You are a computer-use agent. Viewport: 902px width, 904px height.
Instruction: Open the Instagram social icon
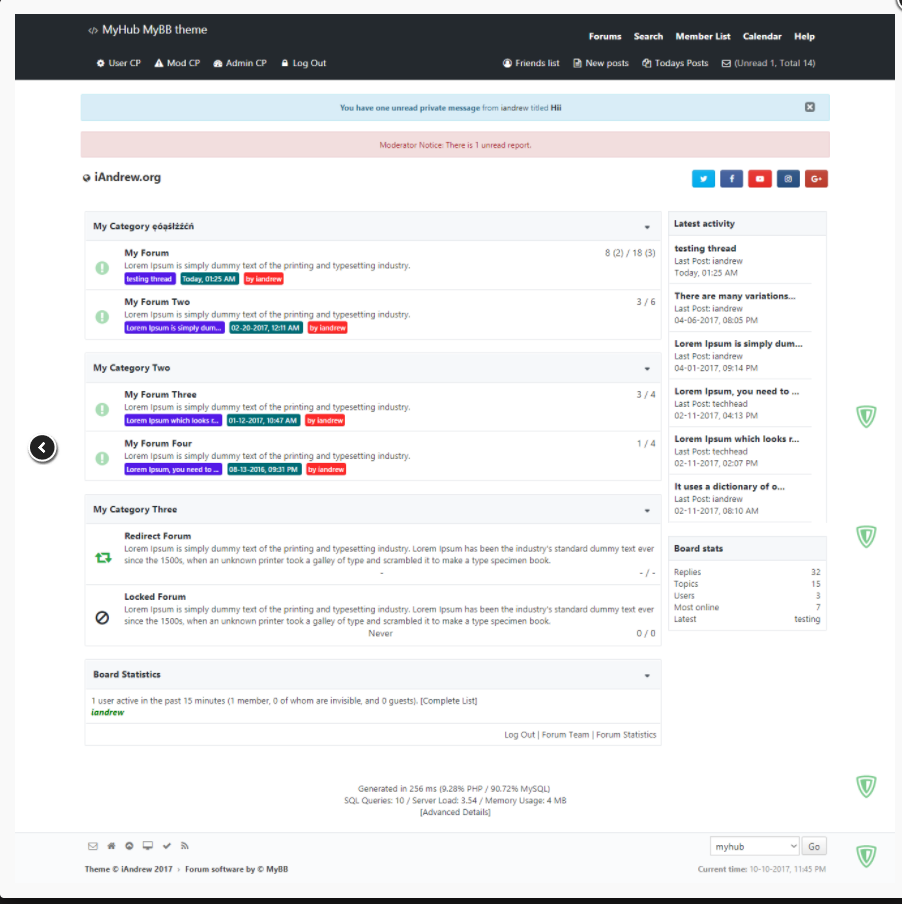point(788,179)
